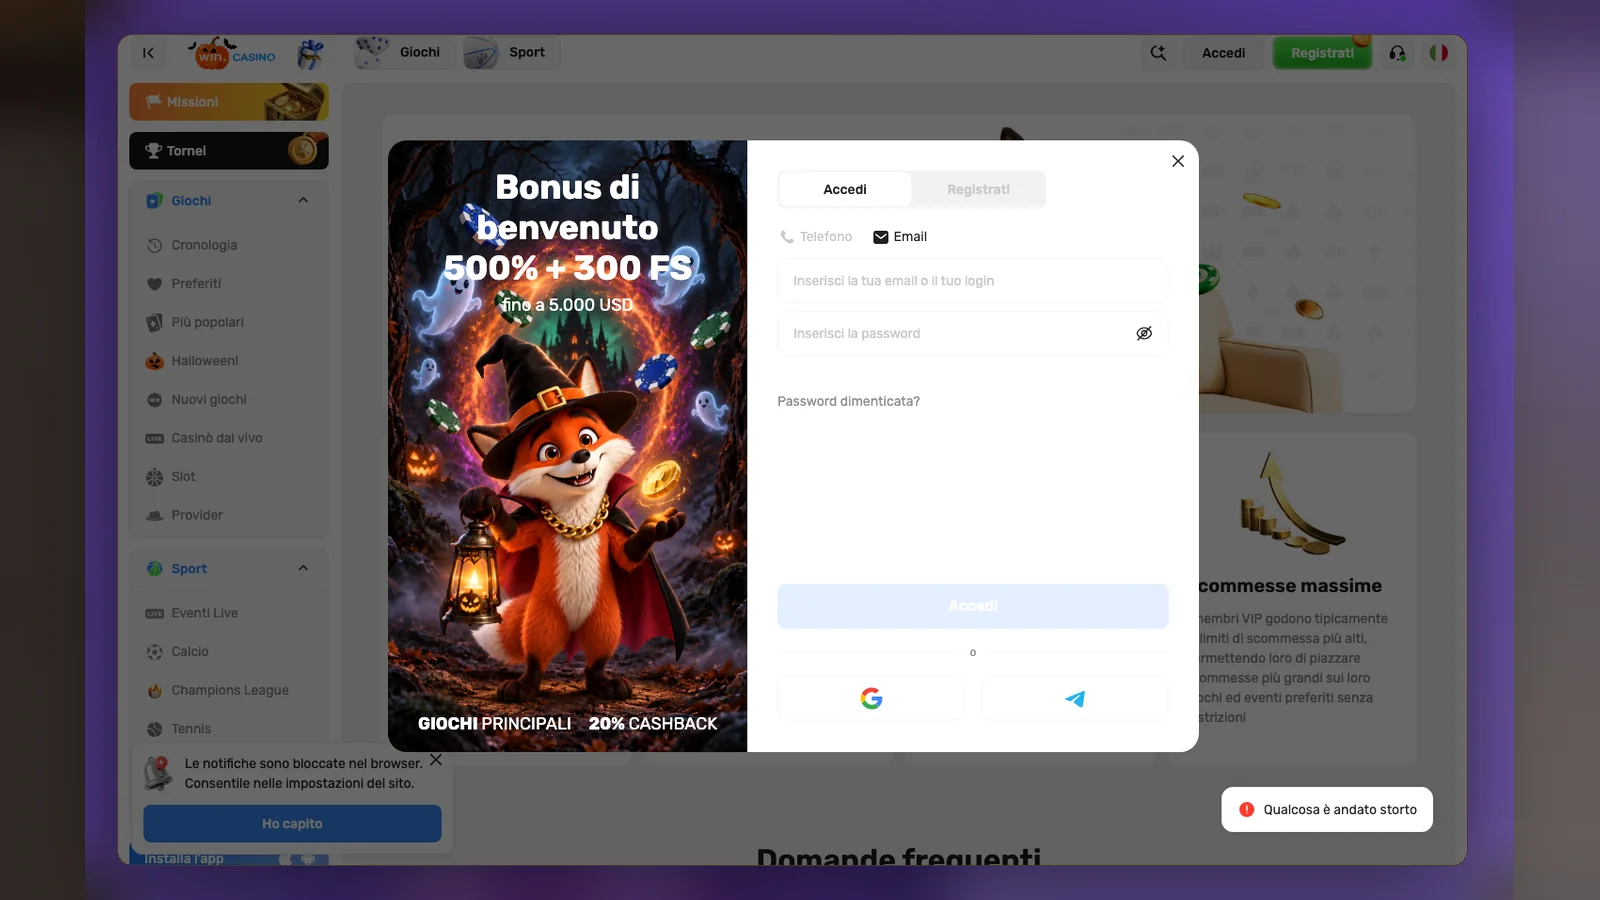1600x900 pixels.
Task: Select the Email login option
Action: click(x=900, y=237)
